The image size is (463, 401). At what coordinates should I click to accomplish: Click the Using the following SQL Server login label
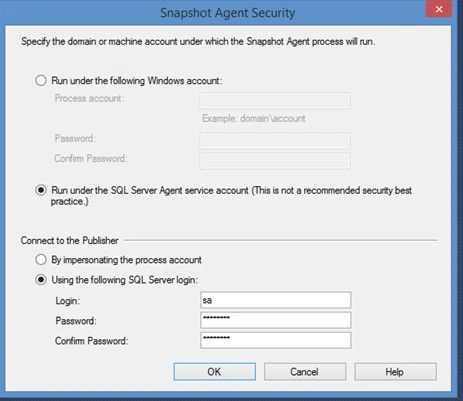(124, 280)
